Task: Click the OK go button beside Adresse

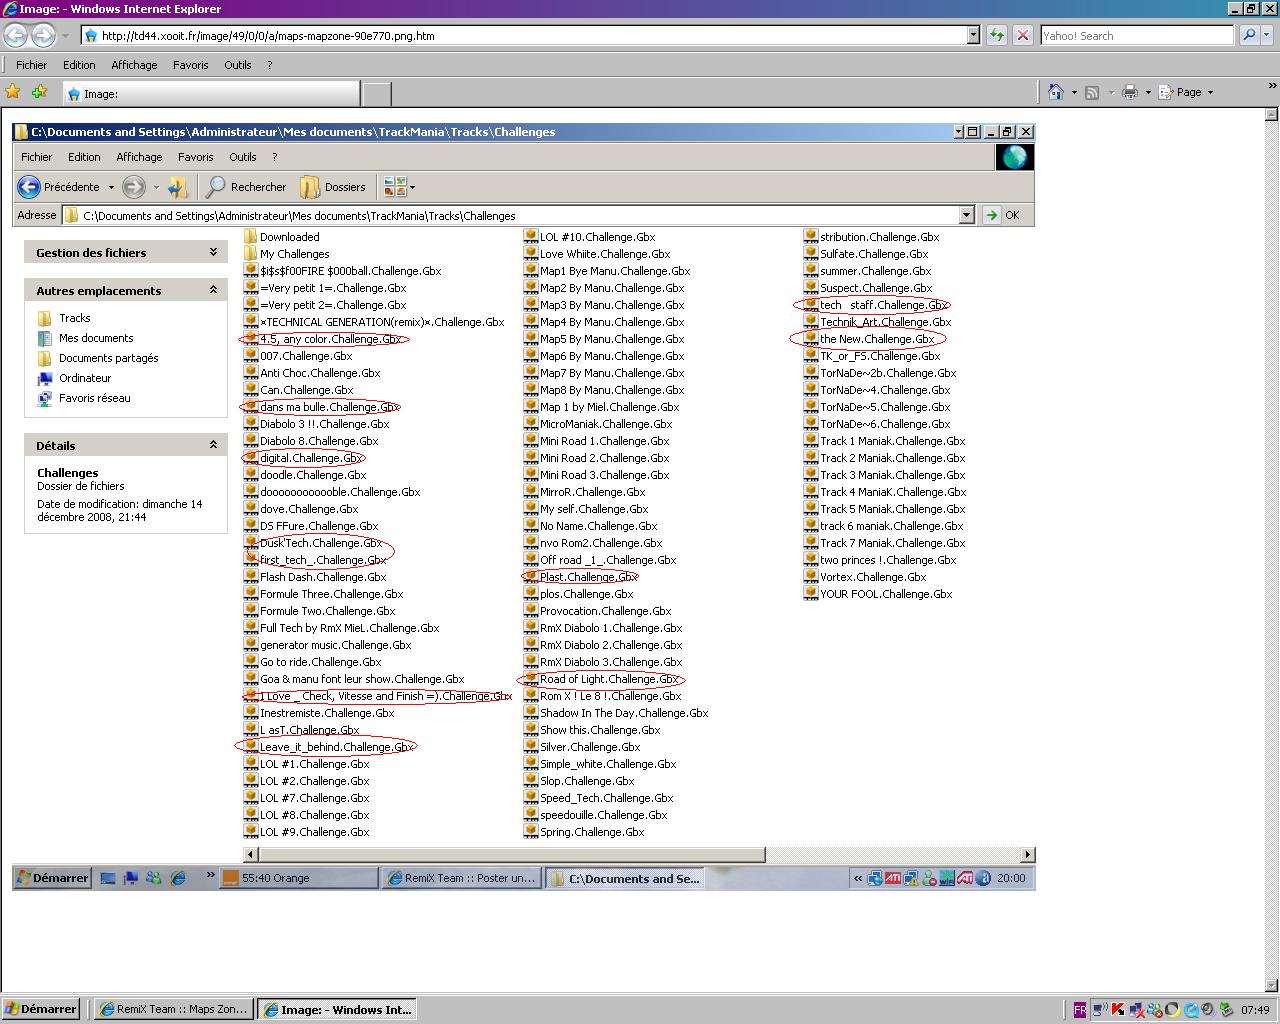Action: click(1002, 215)
